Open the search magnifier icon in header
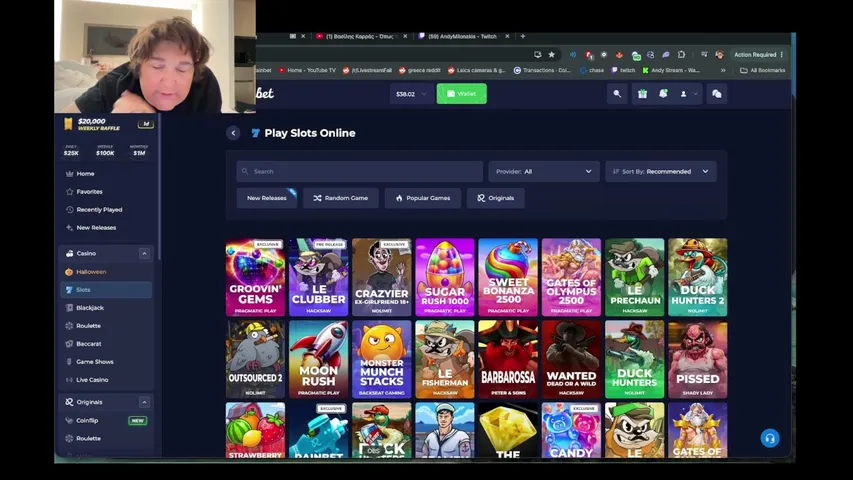 click(617, 94)
